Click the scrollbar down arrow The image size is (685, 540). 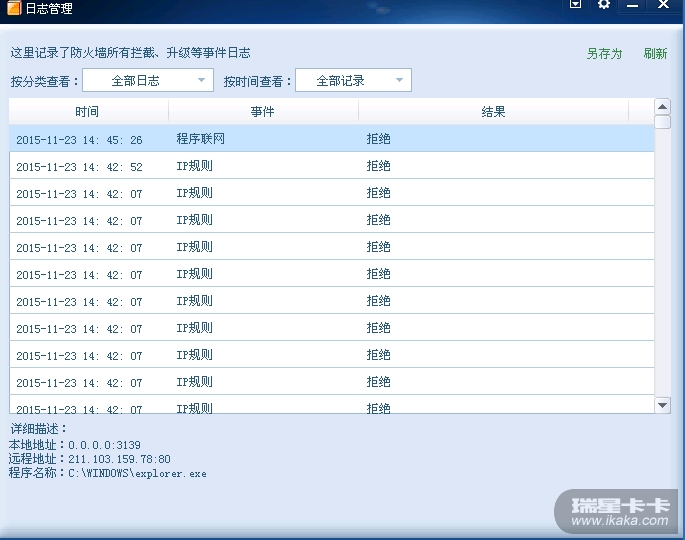tap(662, 405)
